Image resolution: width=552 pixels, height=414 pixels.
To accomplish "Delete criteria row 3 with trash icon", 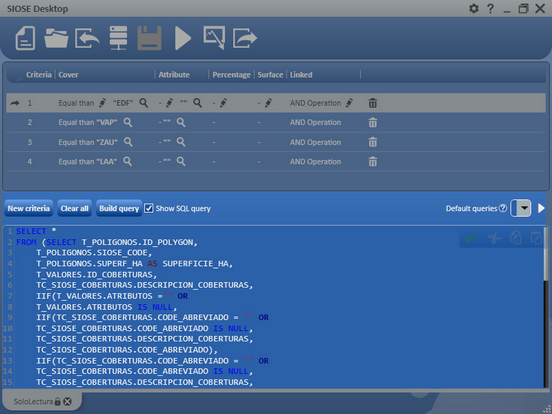I will [x=372, y=142].
